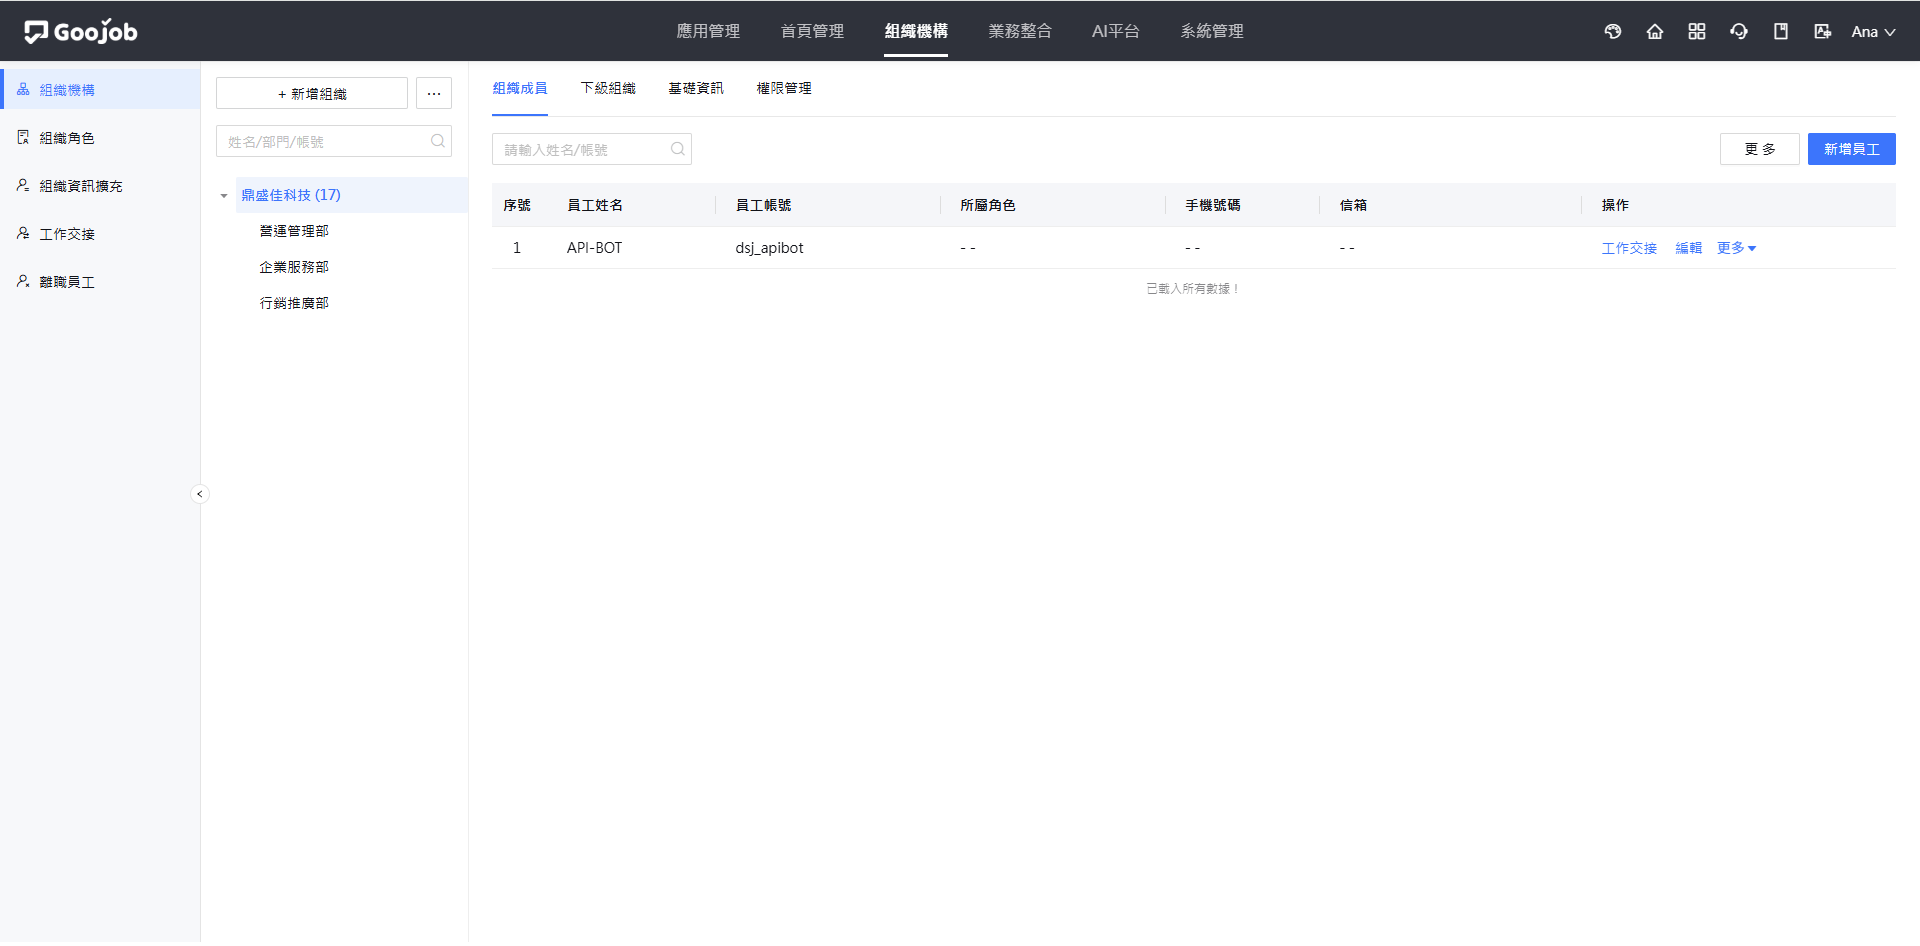Click the 所屬角色 column header

click(988, 205)
